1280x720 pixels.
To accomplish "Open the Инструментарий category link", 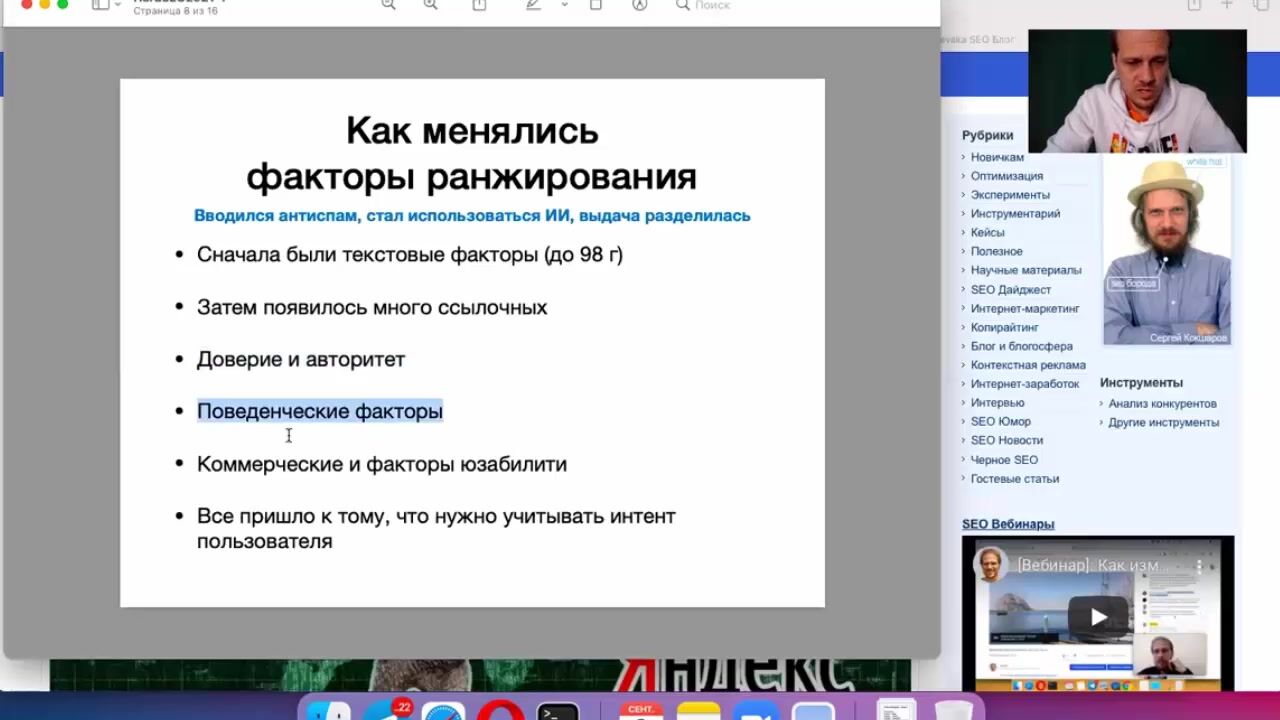I will pos(1015,214).
